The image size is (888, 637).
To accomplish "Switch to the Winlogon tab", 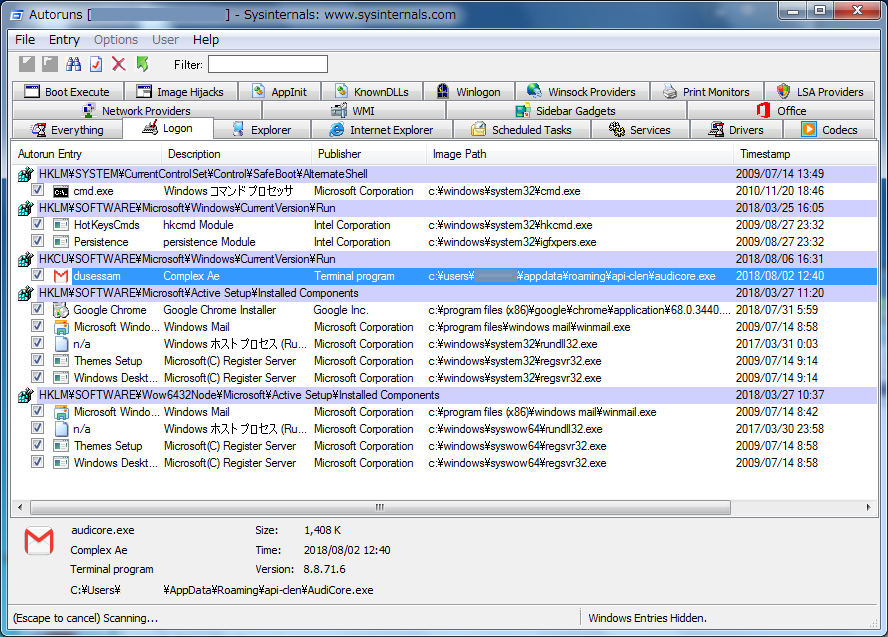I will click(x=469, y=92).
